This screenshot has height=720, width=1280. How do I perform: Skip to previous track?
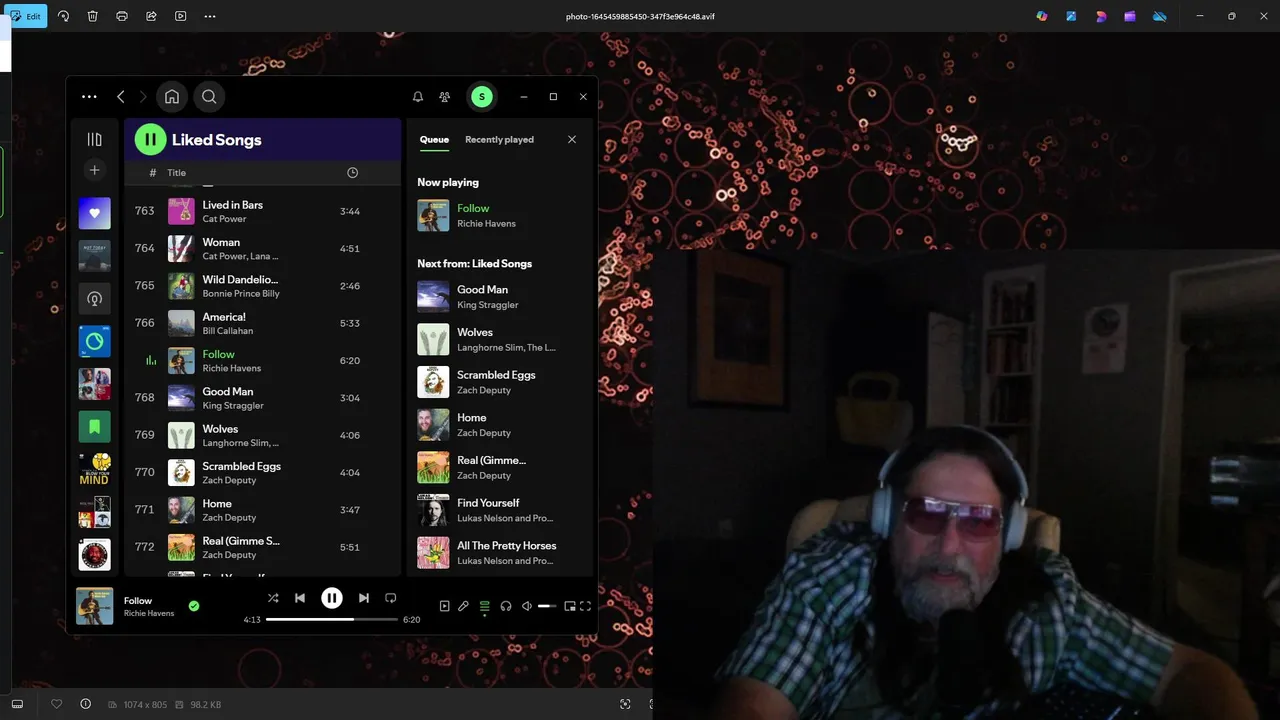300,598
